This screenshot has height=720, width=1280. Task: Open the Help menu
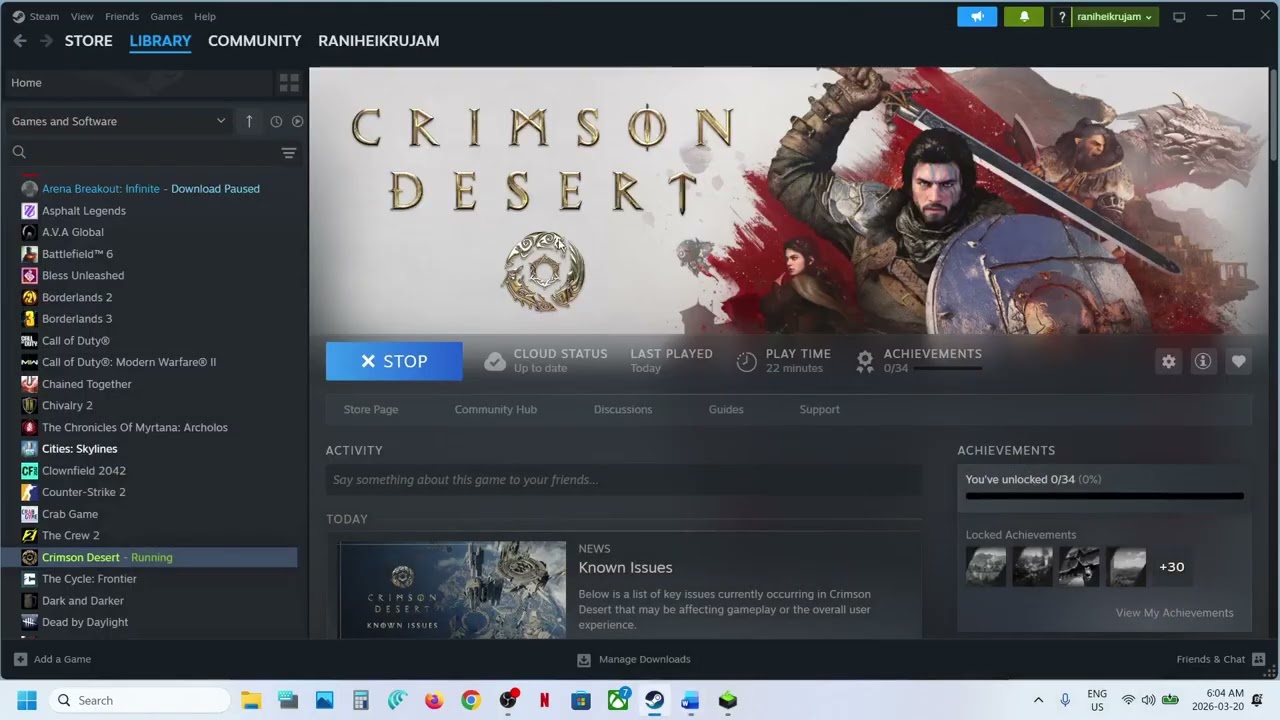[x=205, y=16]
